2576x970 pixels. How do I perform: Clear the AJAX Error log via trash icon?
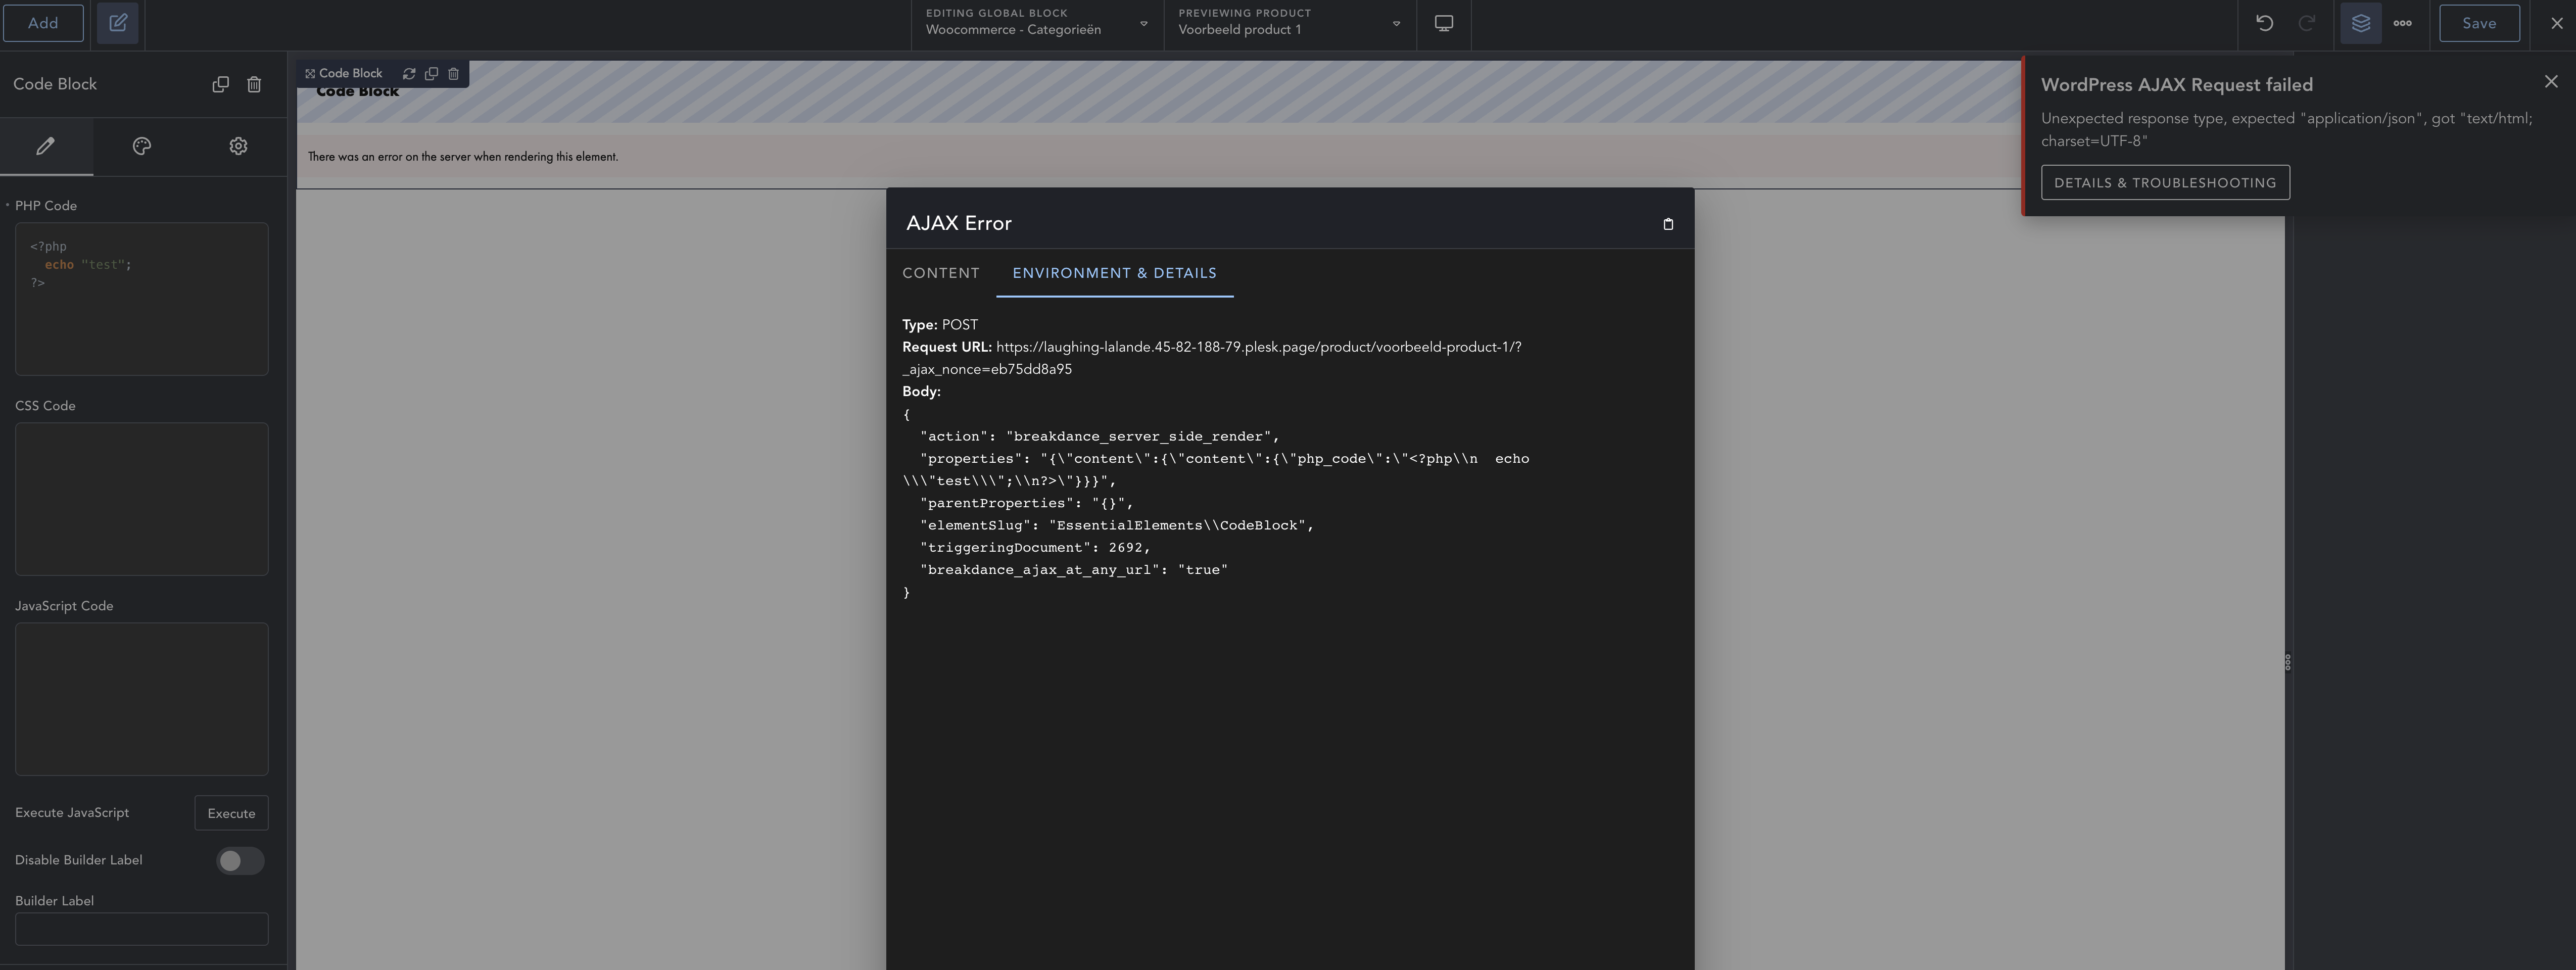1668,224
